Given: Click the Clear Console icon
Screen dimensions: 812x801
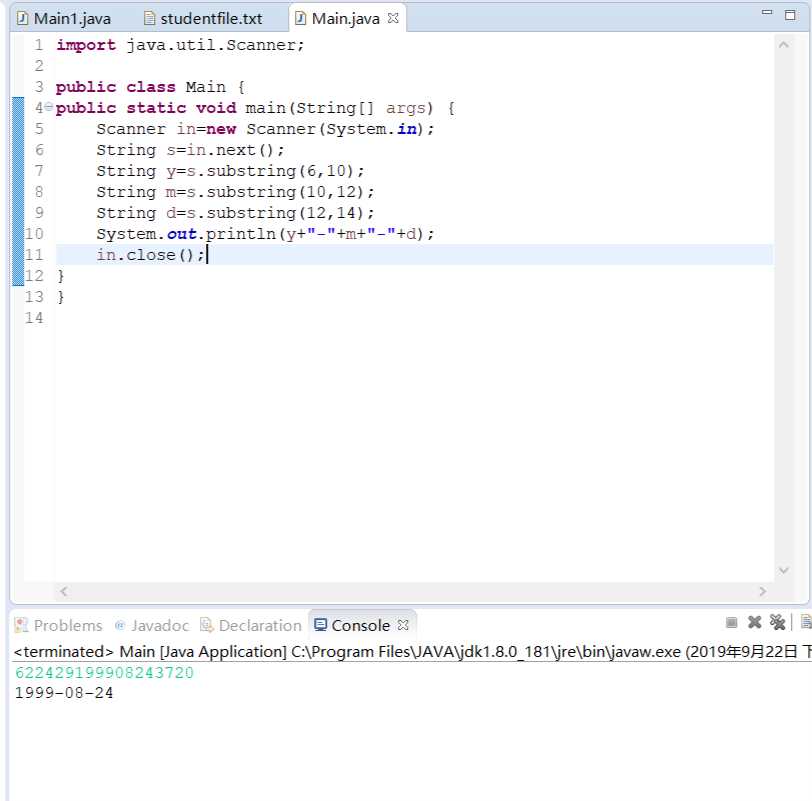Looking at the screenshot, I should pyautogui.click(x=806, y=622).
